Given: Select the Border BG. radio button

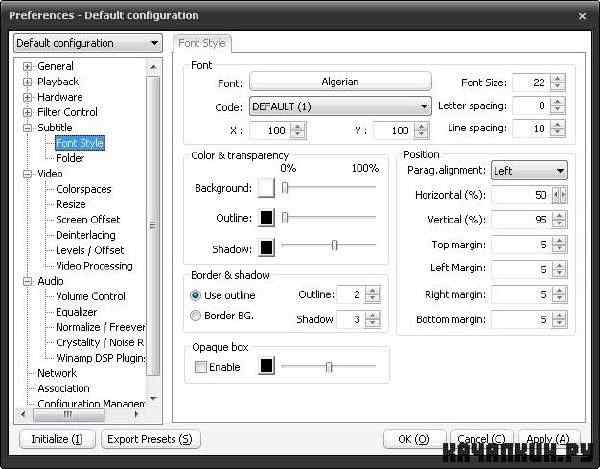Looking at the screenshot, I should [195, 316].
